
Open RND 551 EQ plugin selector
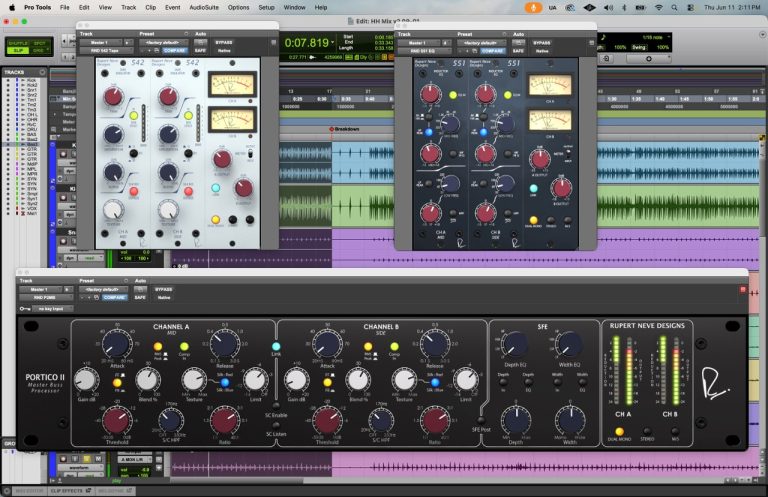(x=424, y=51)
